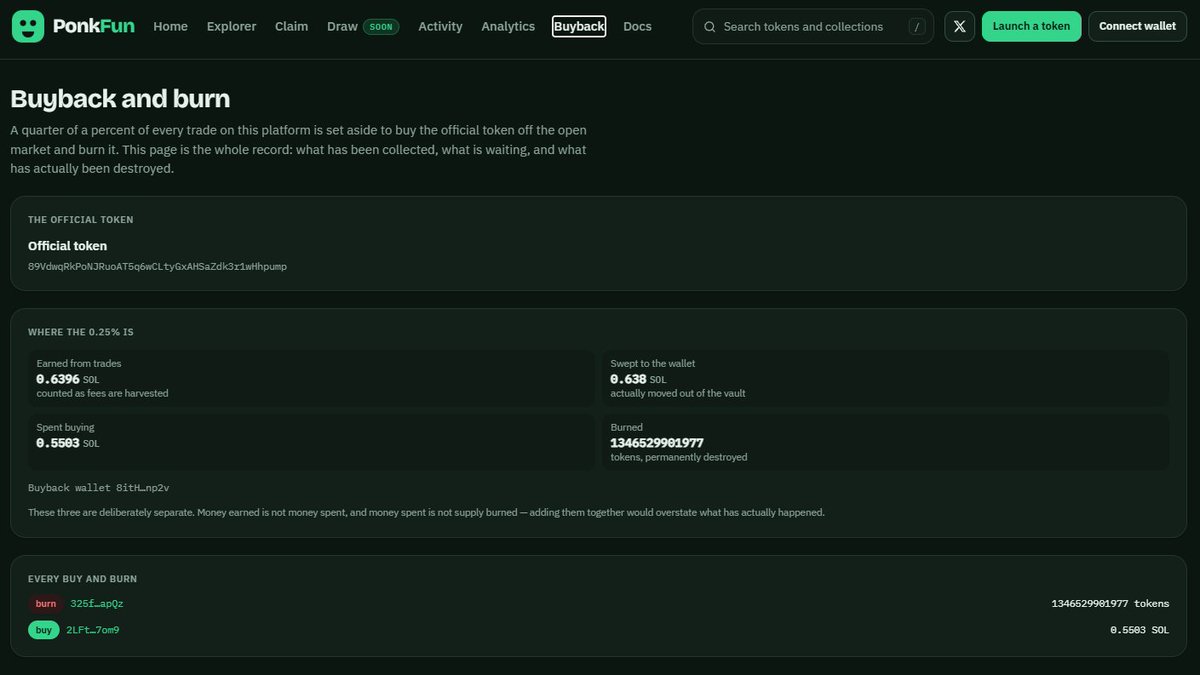The width and height of the screenshot is (1200, 675).
Task: Select the Buyback nav item
Action: 579,27
